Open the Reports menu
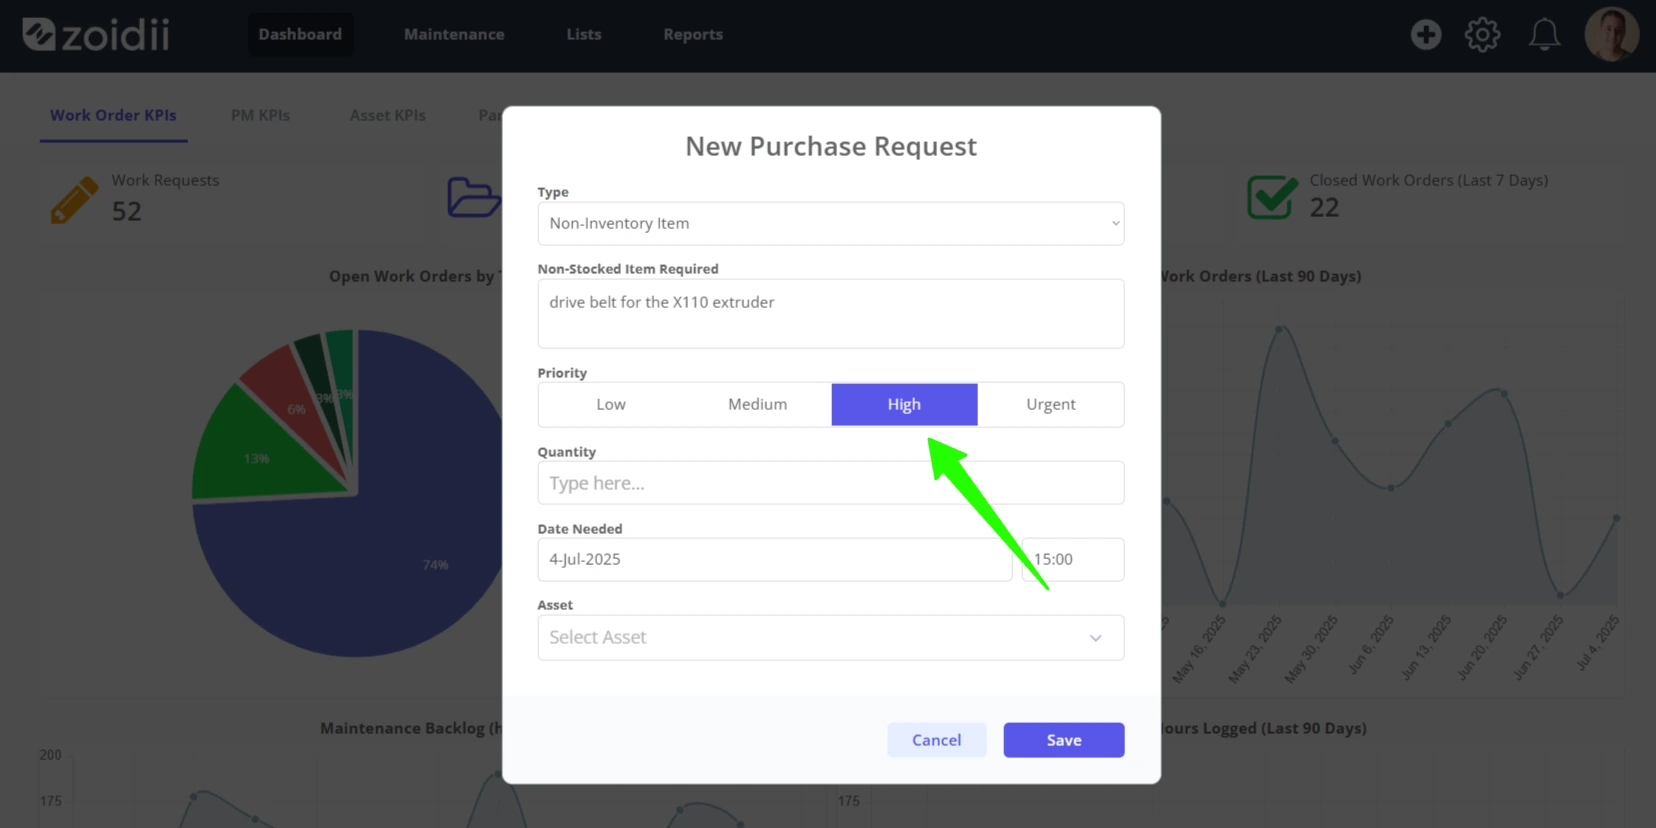The width and height of the screenshot is (1656, 828). 693,34
